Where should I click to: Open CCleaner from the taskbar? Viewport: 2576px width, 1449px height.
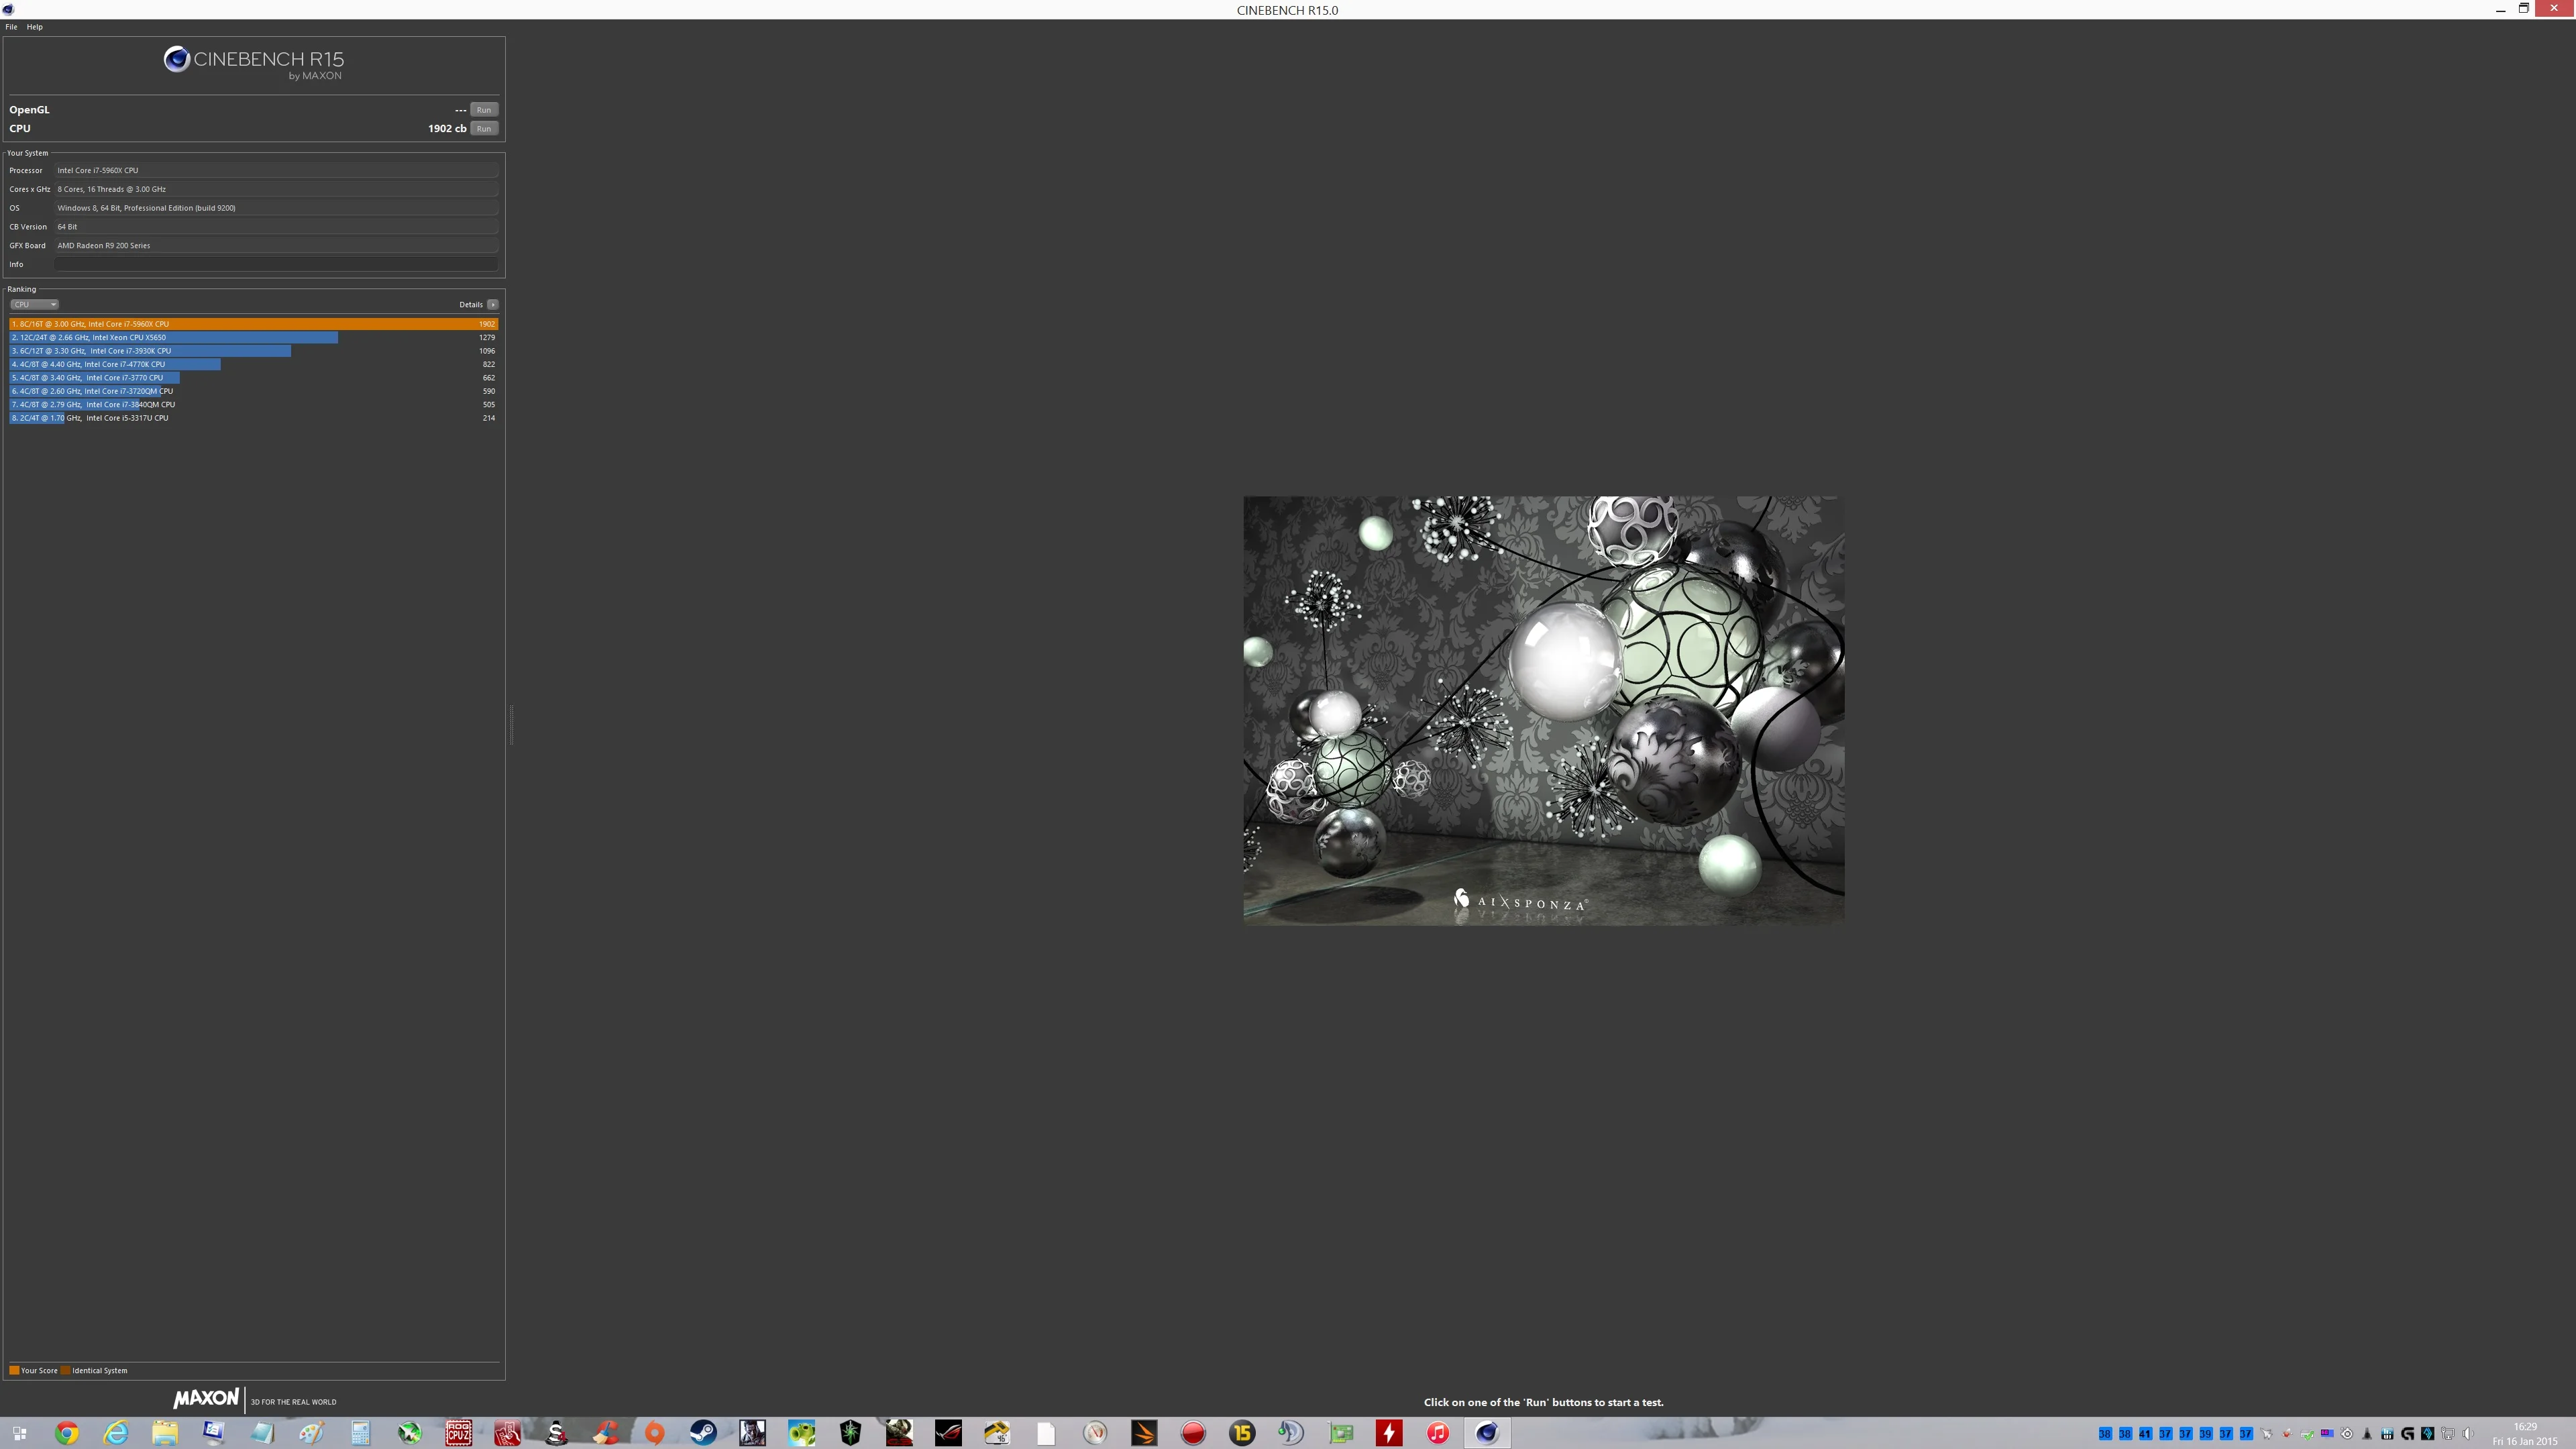pos(606,1433)
